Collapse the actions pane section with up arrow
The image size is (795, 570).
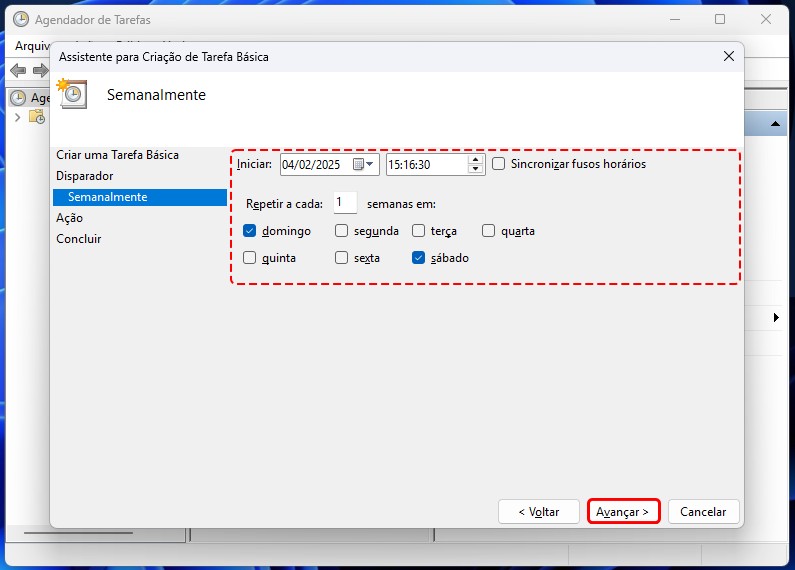pos(775,124)
